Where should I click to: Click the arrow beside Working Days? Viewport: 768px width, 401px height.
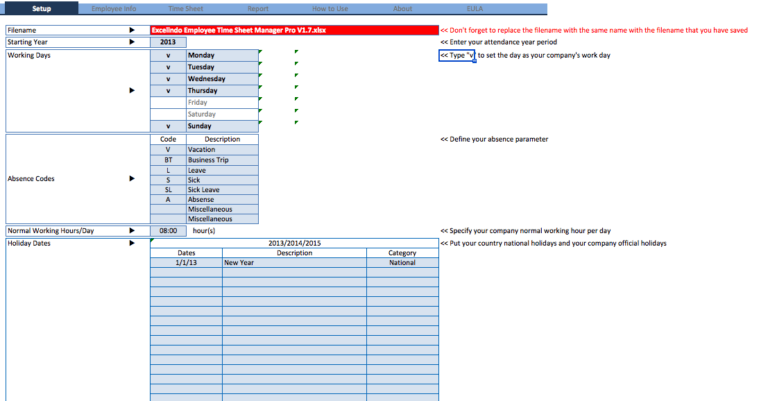[132, 90]
